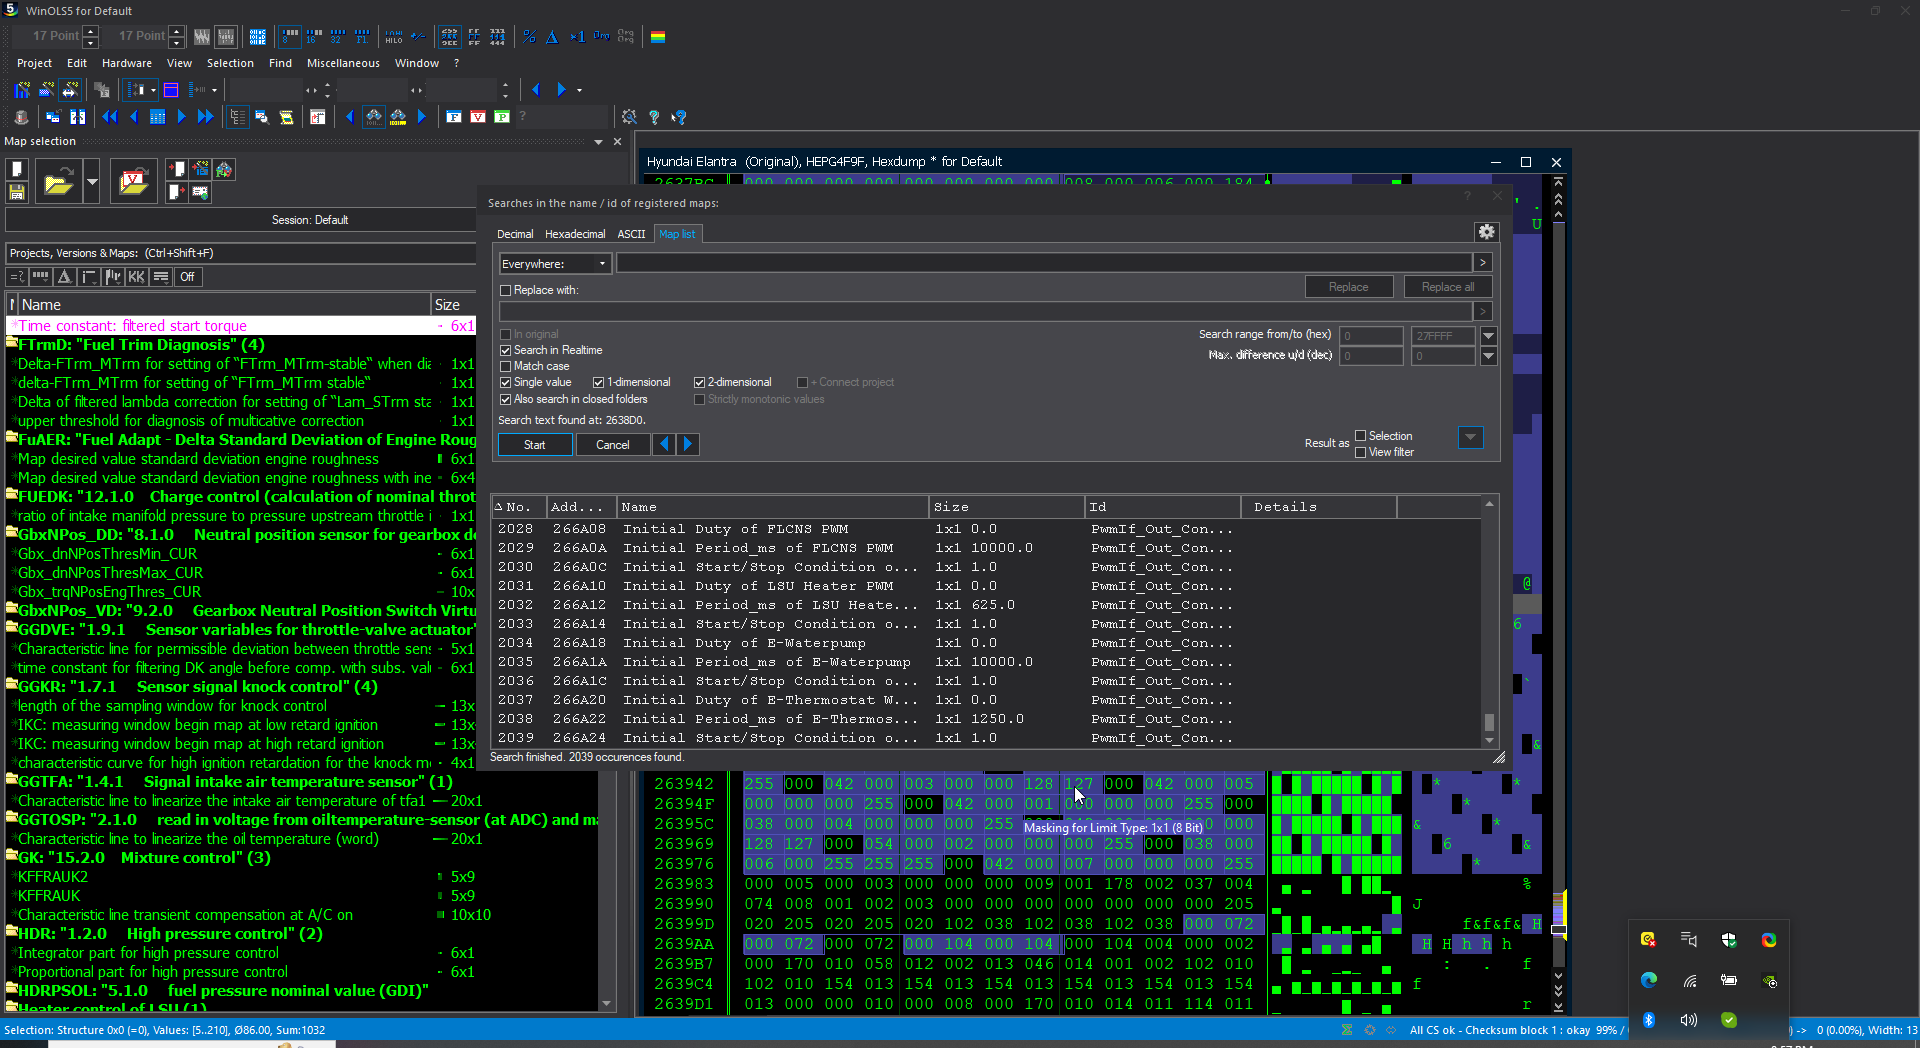Screen dimensions: 1920x1048
Task: Click the Cancel button in search dialog
Action: point(613,445)
